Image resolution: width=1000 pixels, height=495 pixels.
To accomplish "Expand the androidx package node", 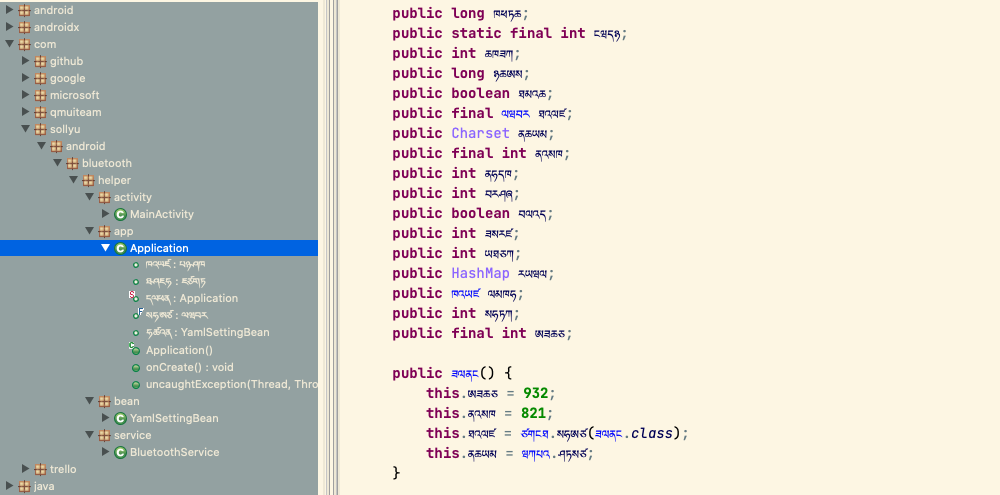I will (9, 27).
